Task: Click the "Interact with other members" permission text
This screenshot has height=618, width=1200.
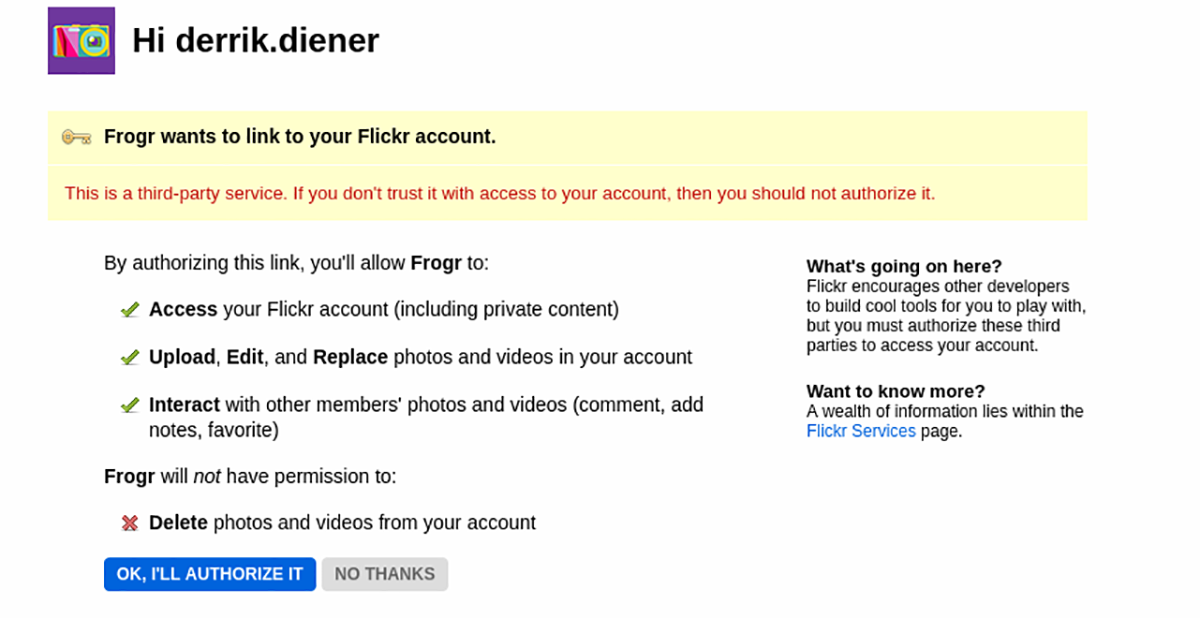Action: click(x=426, y=405)
